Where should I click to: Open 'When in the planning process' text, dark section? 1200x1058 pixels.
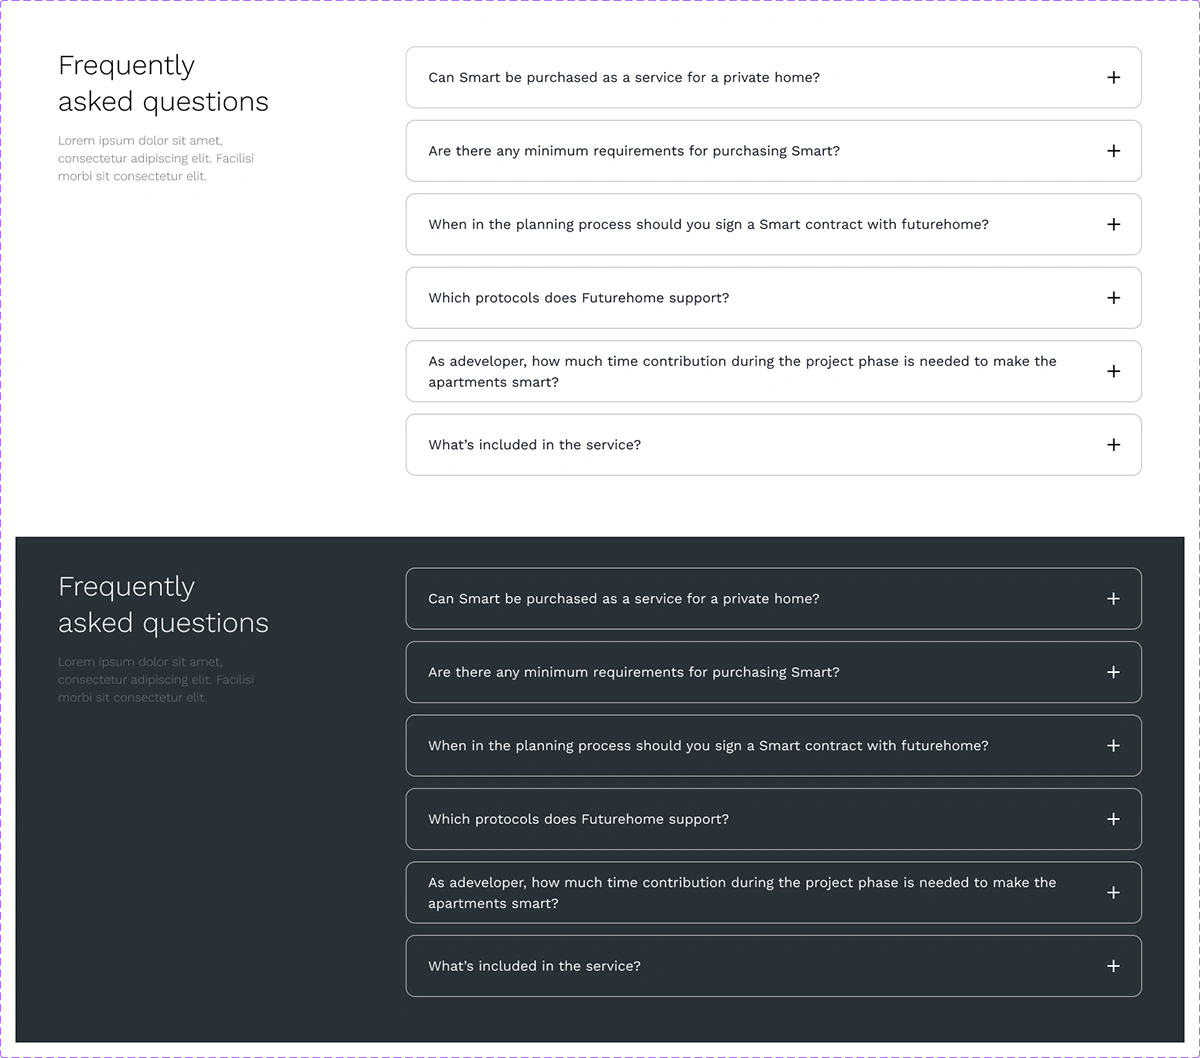click(708, 746)
